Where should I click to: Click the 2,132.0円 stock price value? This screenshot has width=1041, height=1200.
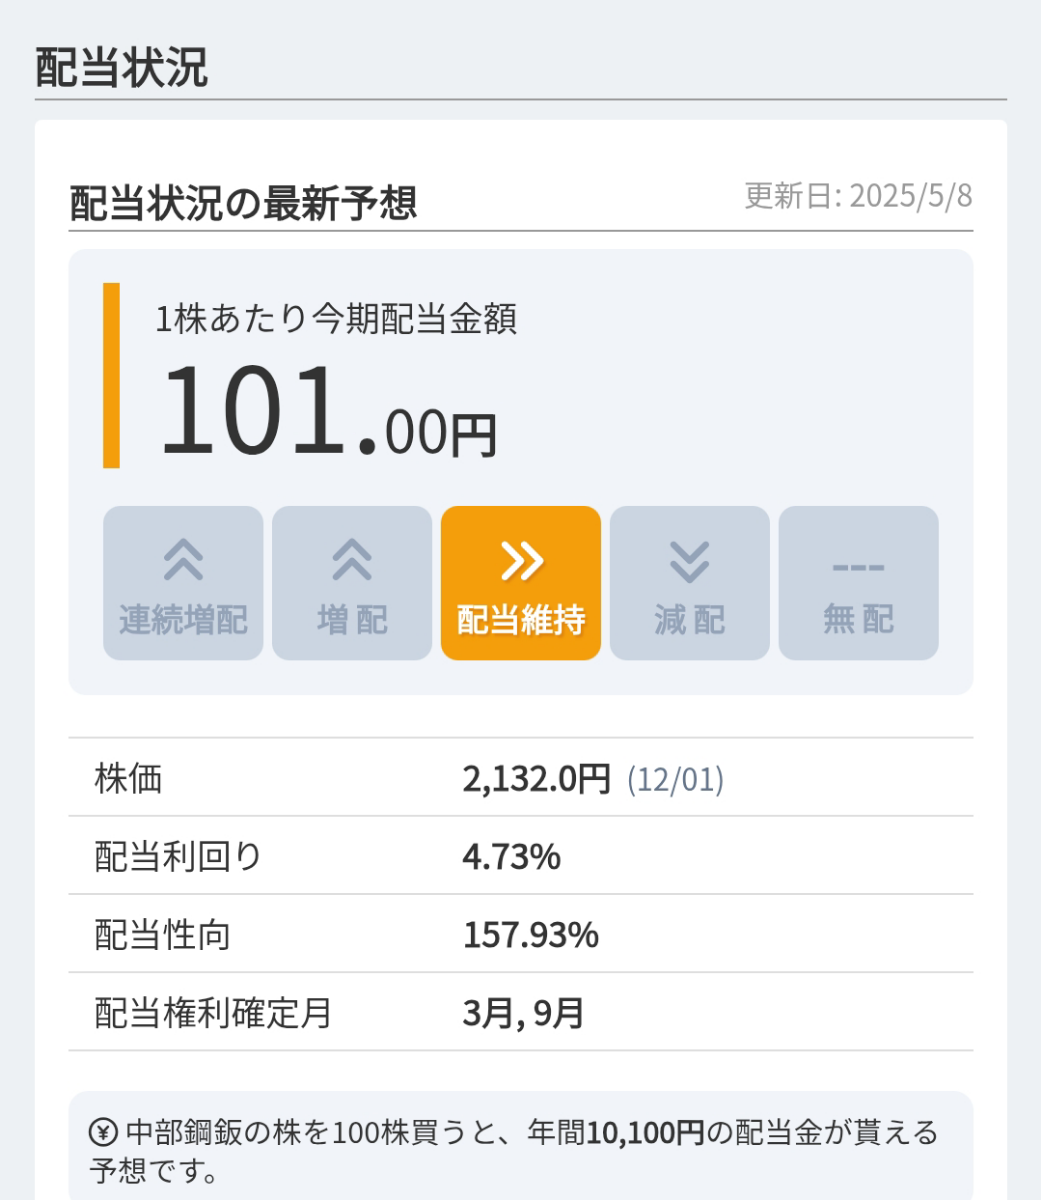tap(536, 778)
